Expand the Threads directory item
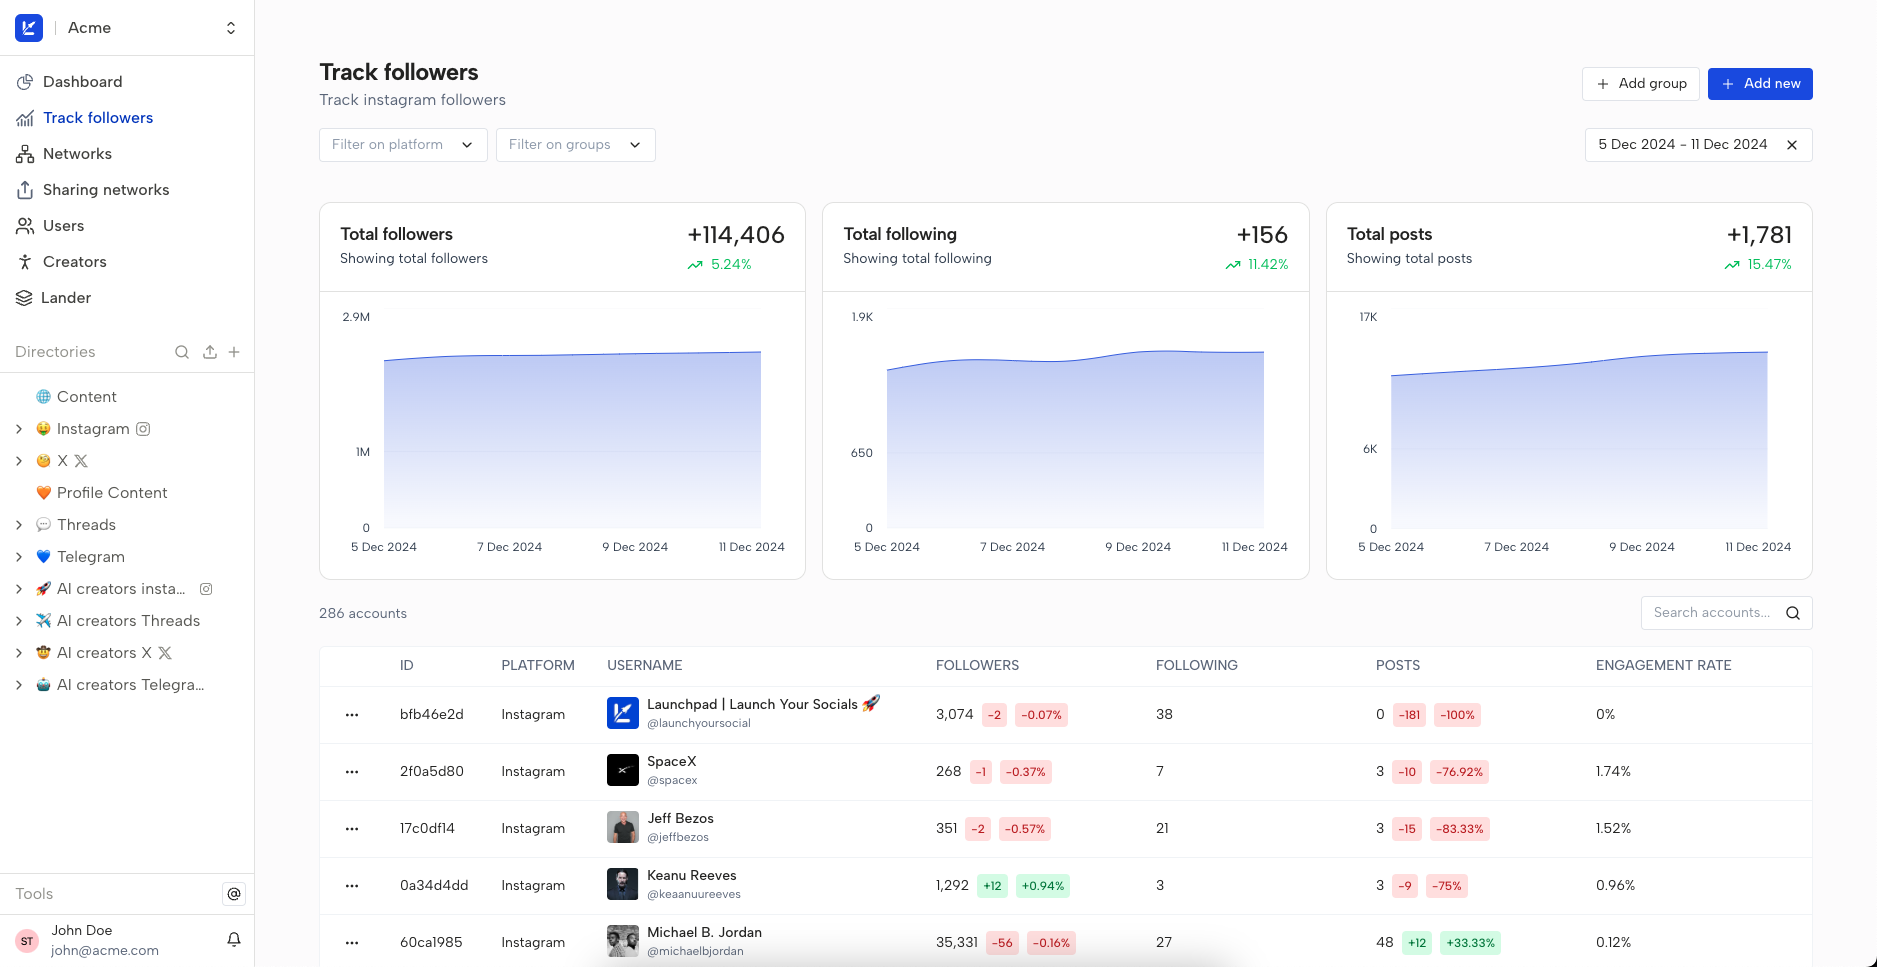 pos(19,524)
